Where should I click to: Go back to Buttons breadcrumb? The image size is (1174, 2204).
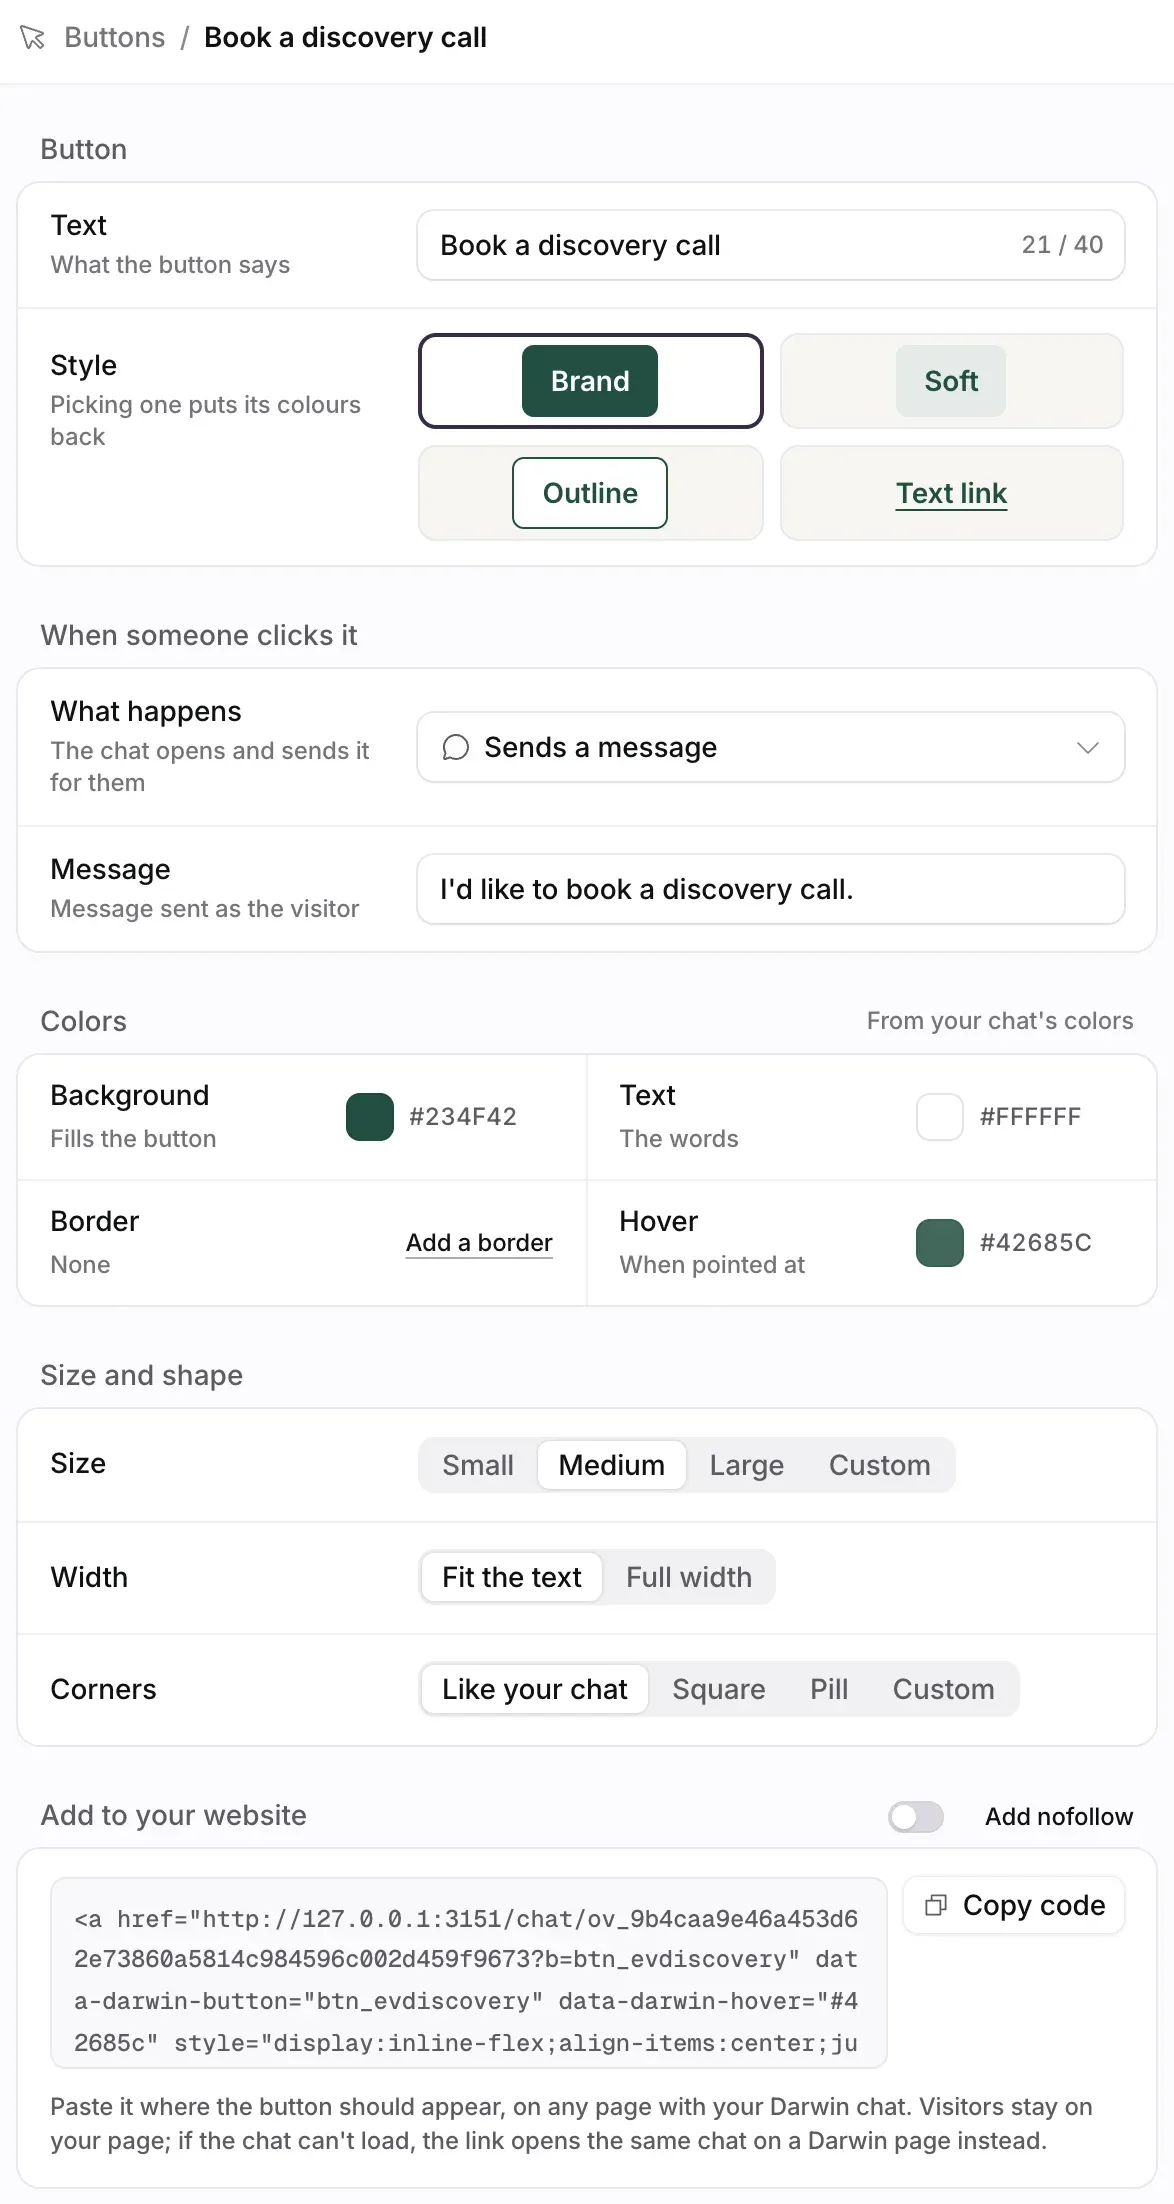coord(114,38)
